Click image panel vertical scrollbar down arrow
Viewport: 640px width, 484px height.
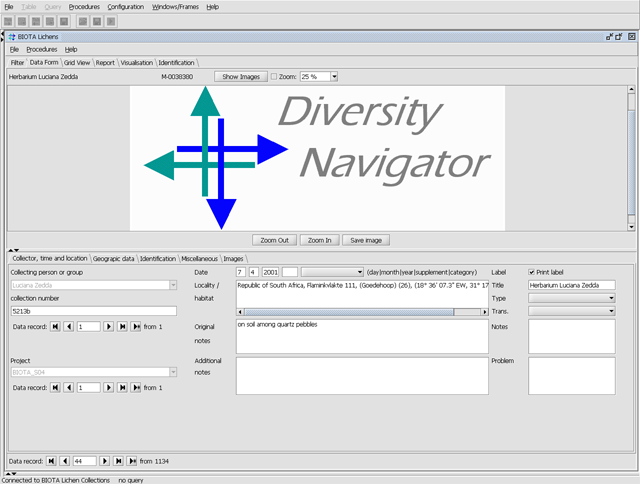pyautogui.click(x=631, y=227)
